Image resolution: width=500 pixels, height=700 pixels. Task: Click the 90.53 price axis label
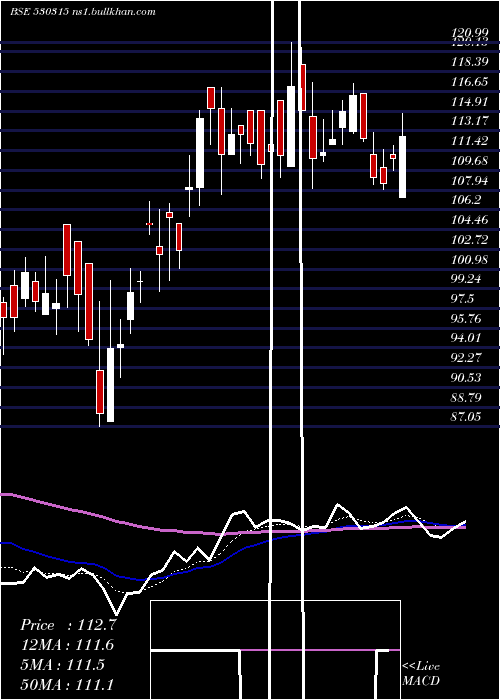(x=466, y=378)
